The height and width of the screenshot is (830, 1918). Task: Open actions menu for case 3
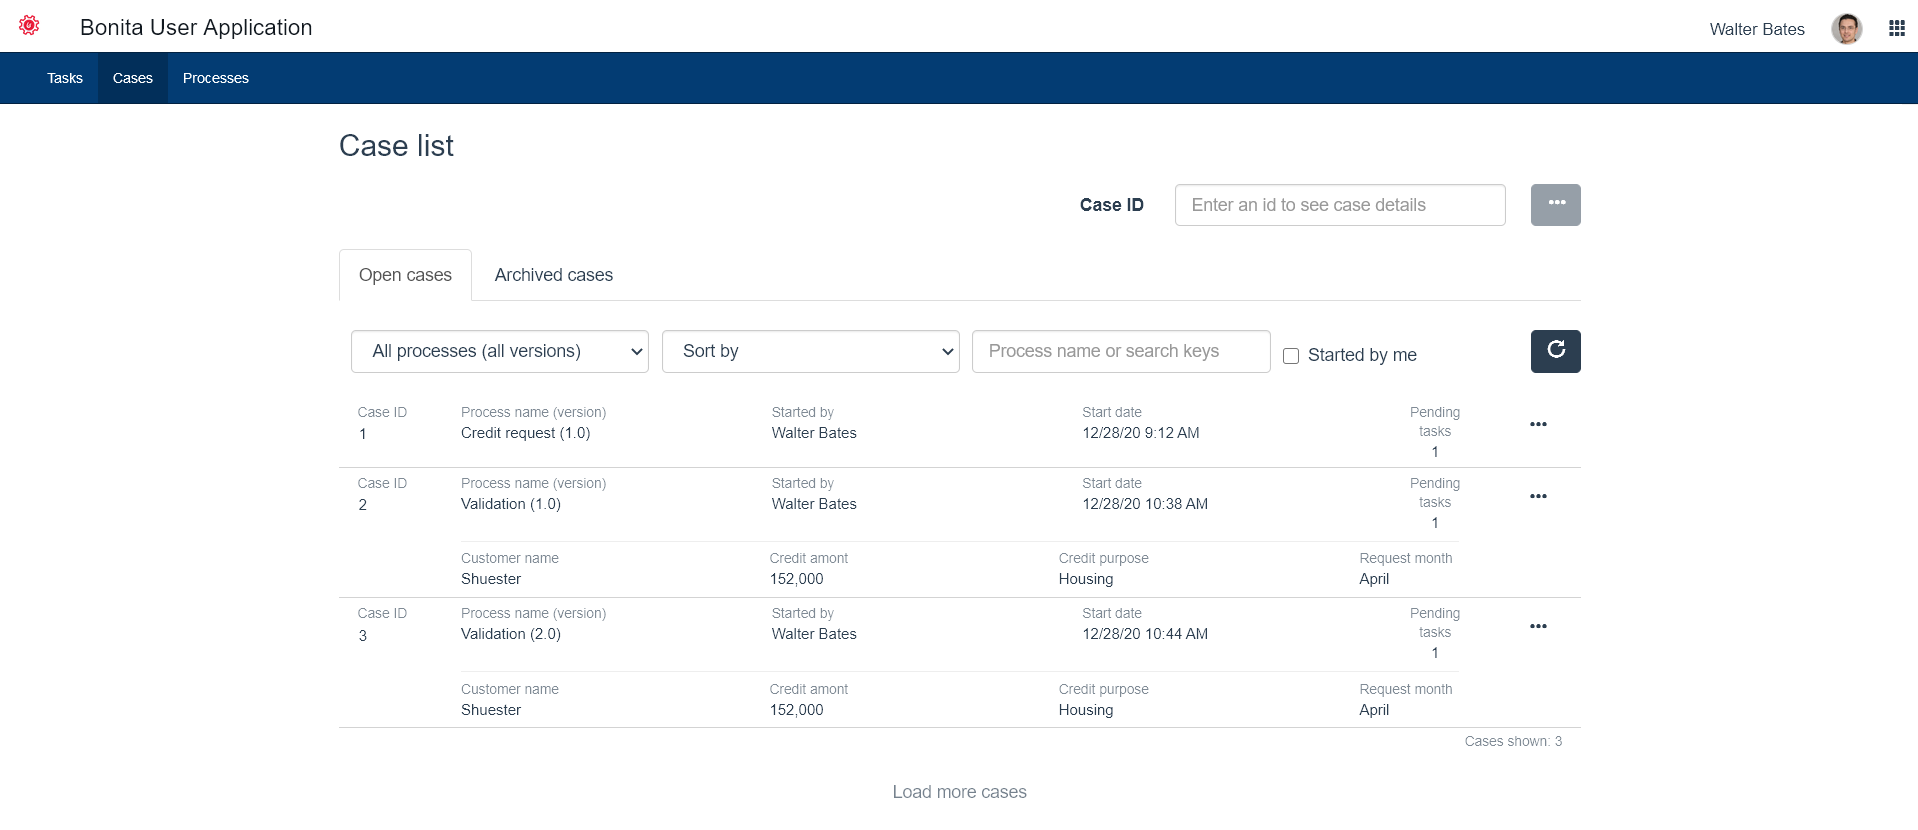[1538, 627]
